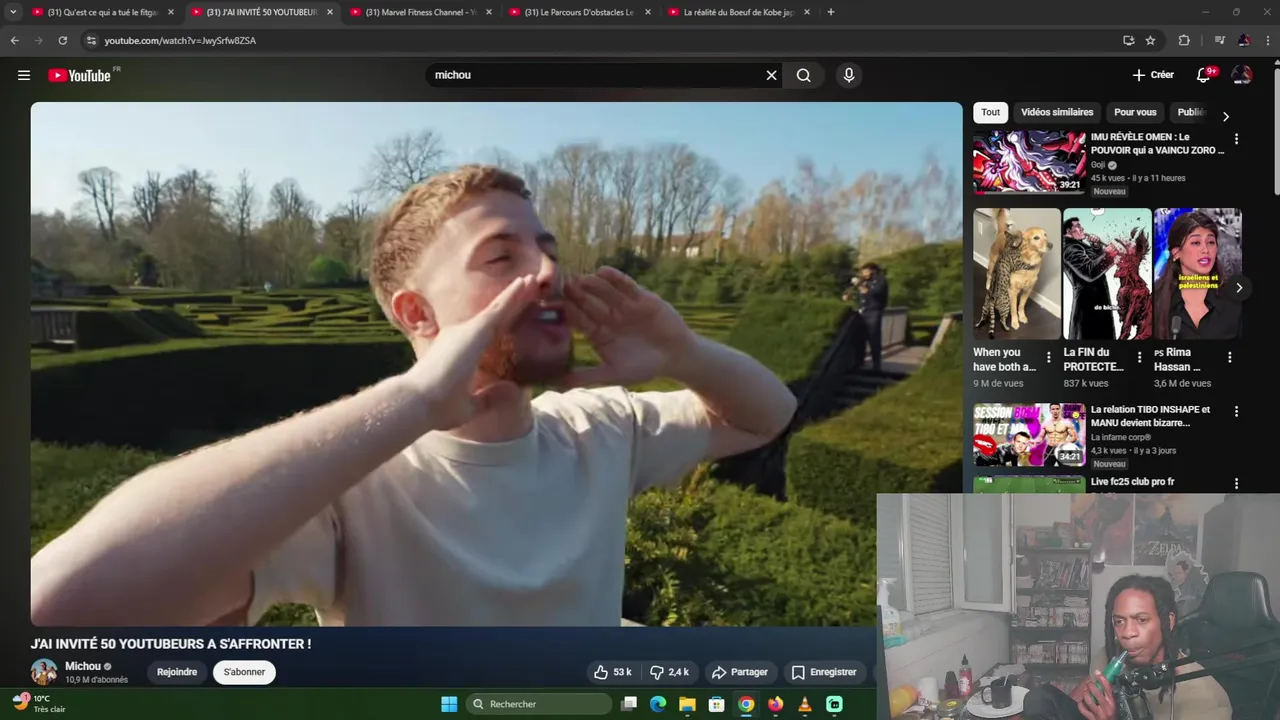The image size is (1280, 720).
Task: Click the Enregistrer button
Action: tap(823, 672)
